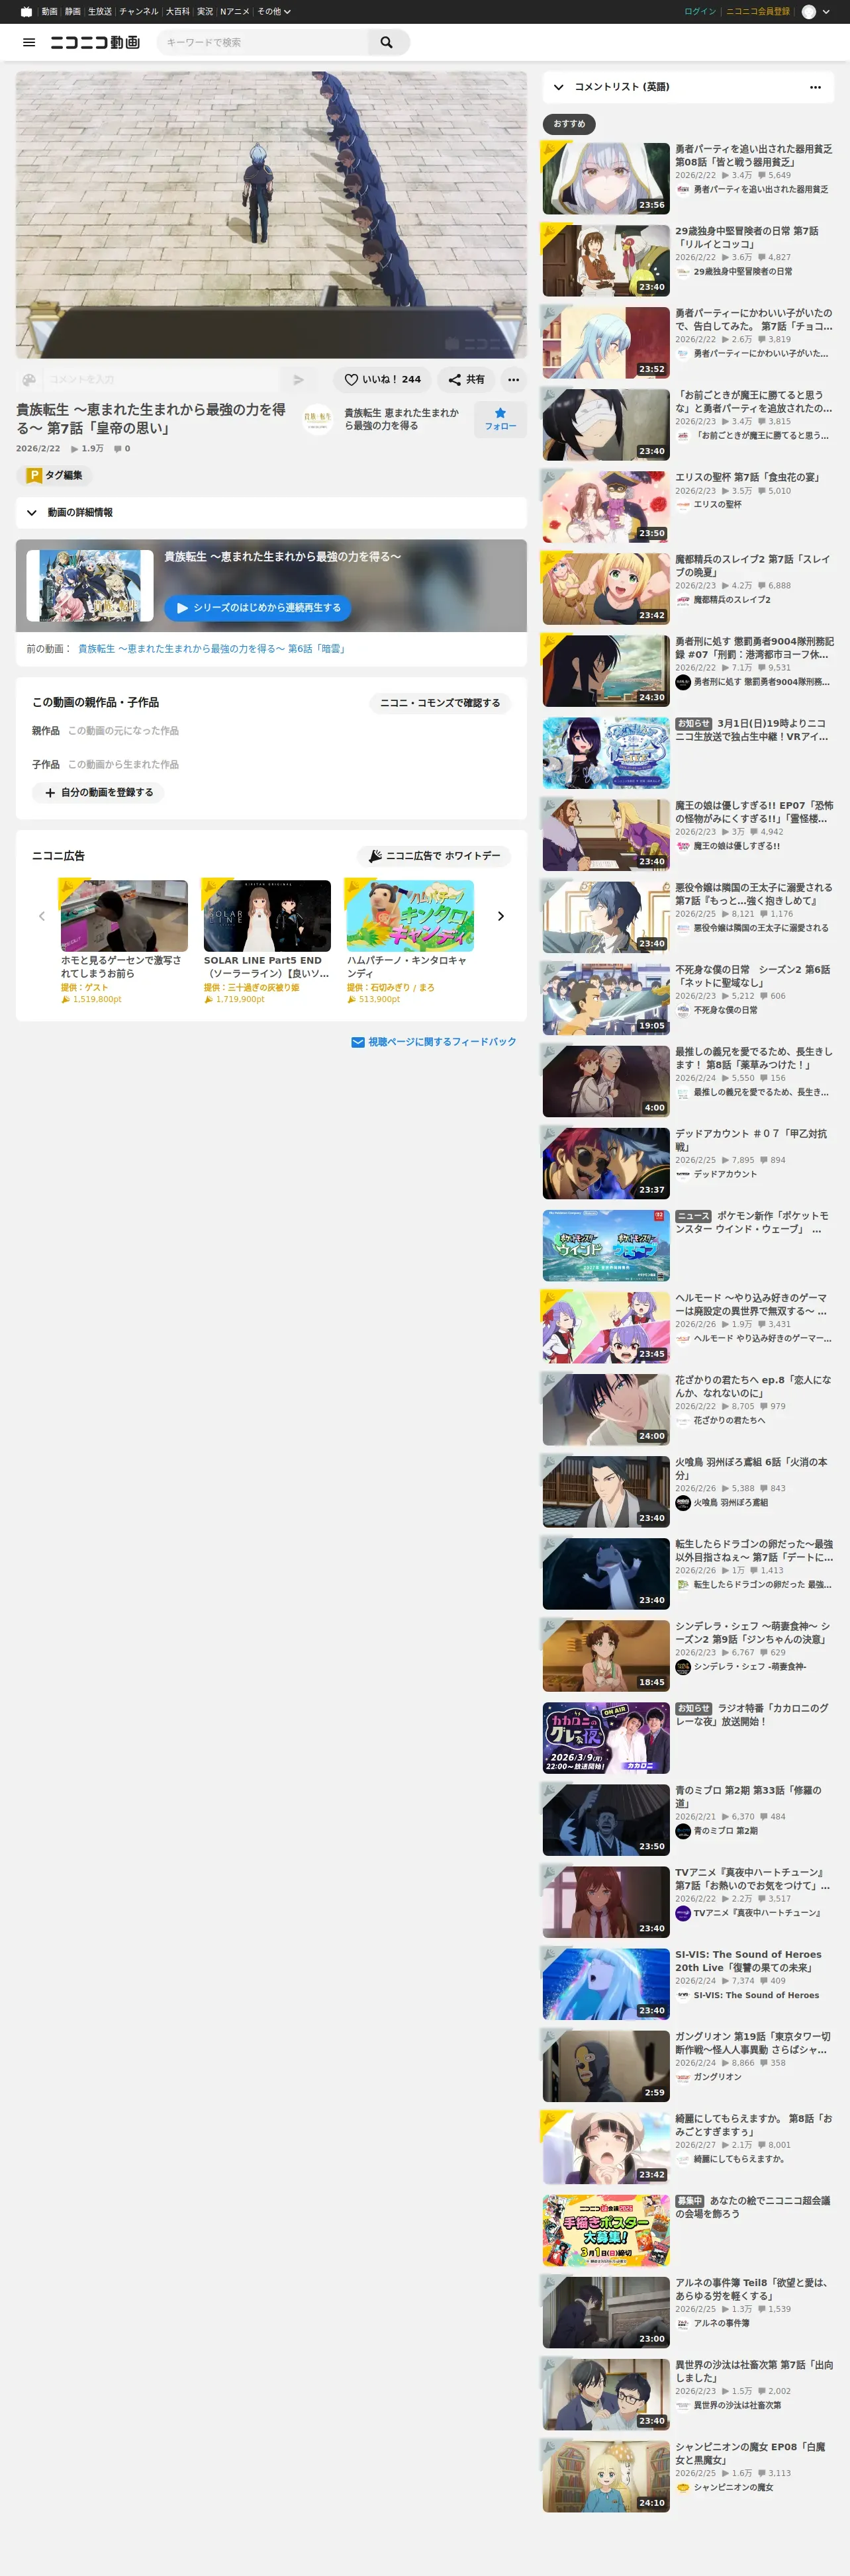The height and width of the screenshot is (2576, 850).
Task: Open the 魔王の娘は優しすぎる!! channel icon
Action: click(x=683, y=846)
